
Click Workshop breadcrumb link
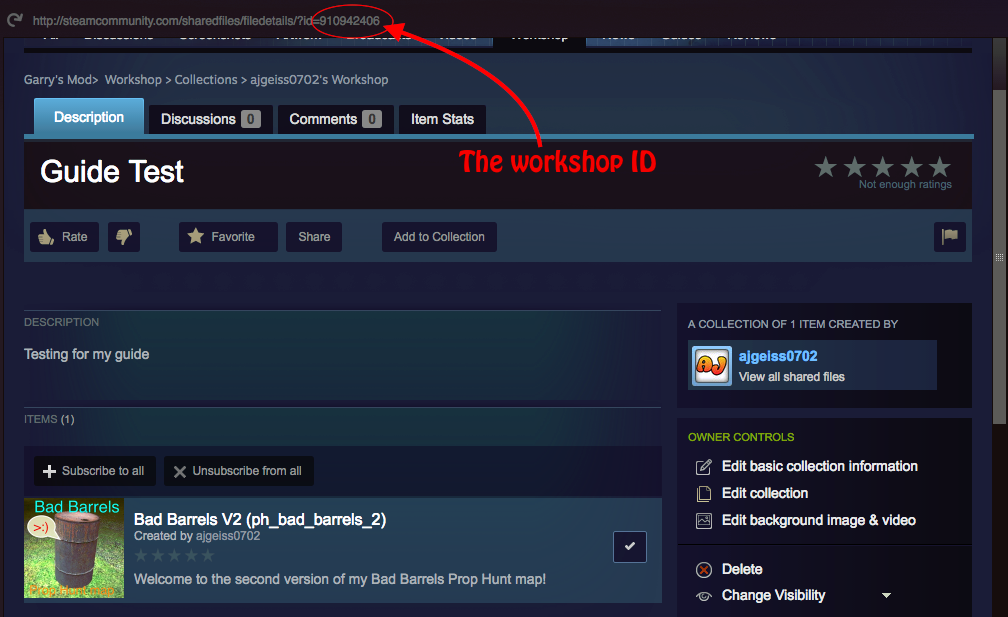click(133, 80)
